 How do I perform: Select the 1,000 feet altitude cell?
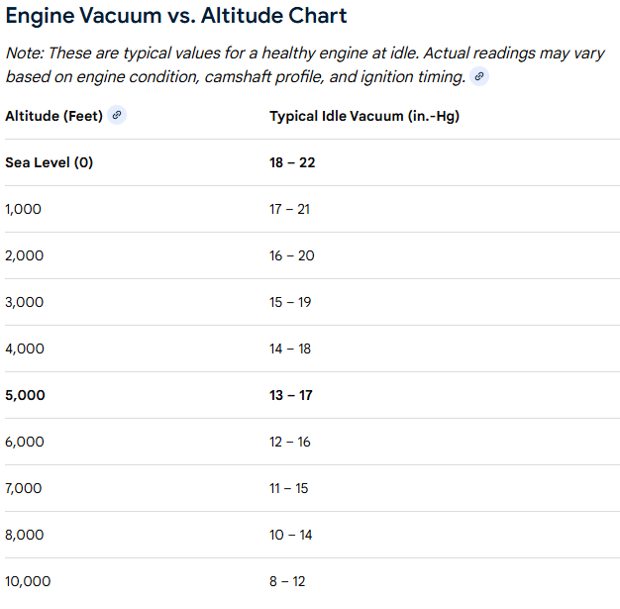click(24, 209)
